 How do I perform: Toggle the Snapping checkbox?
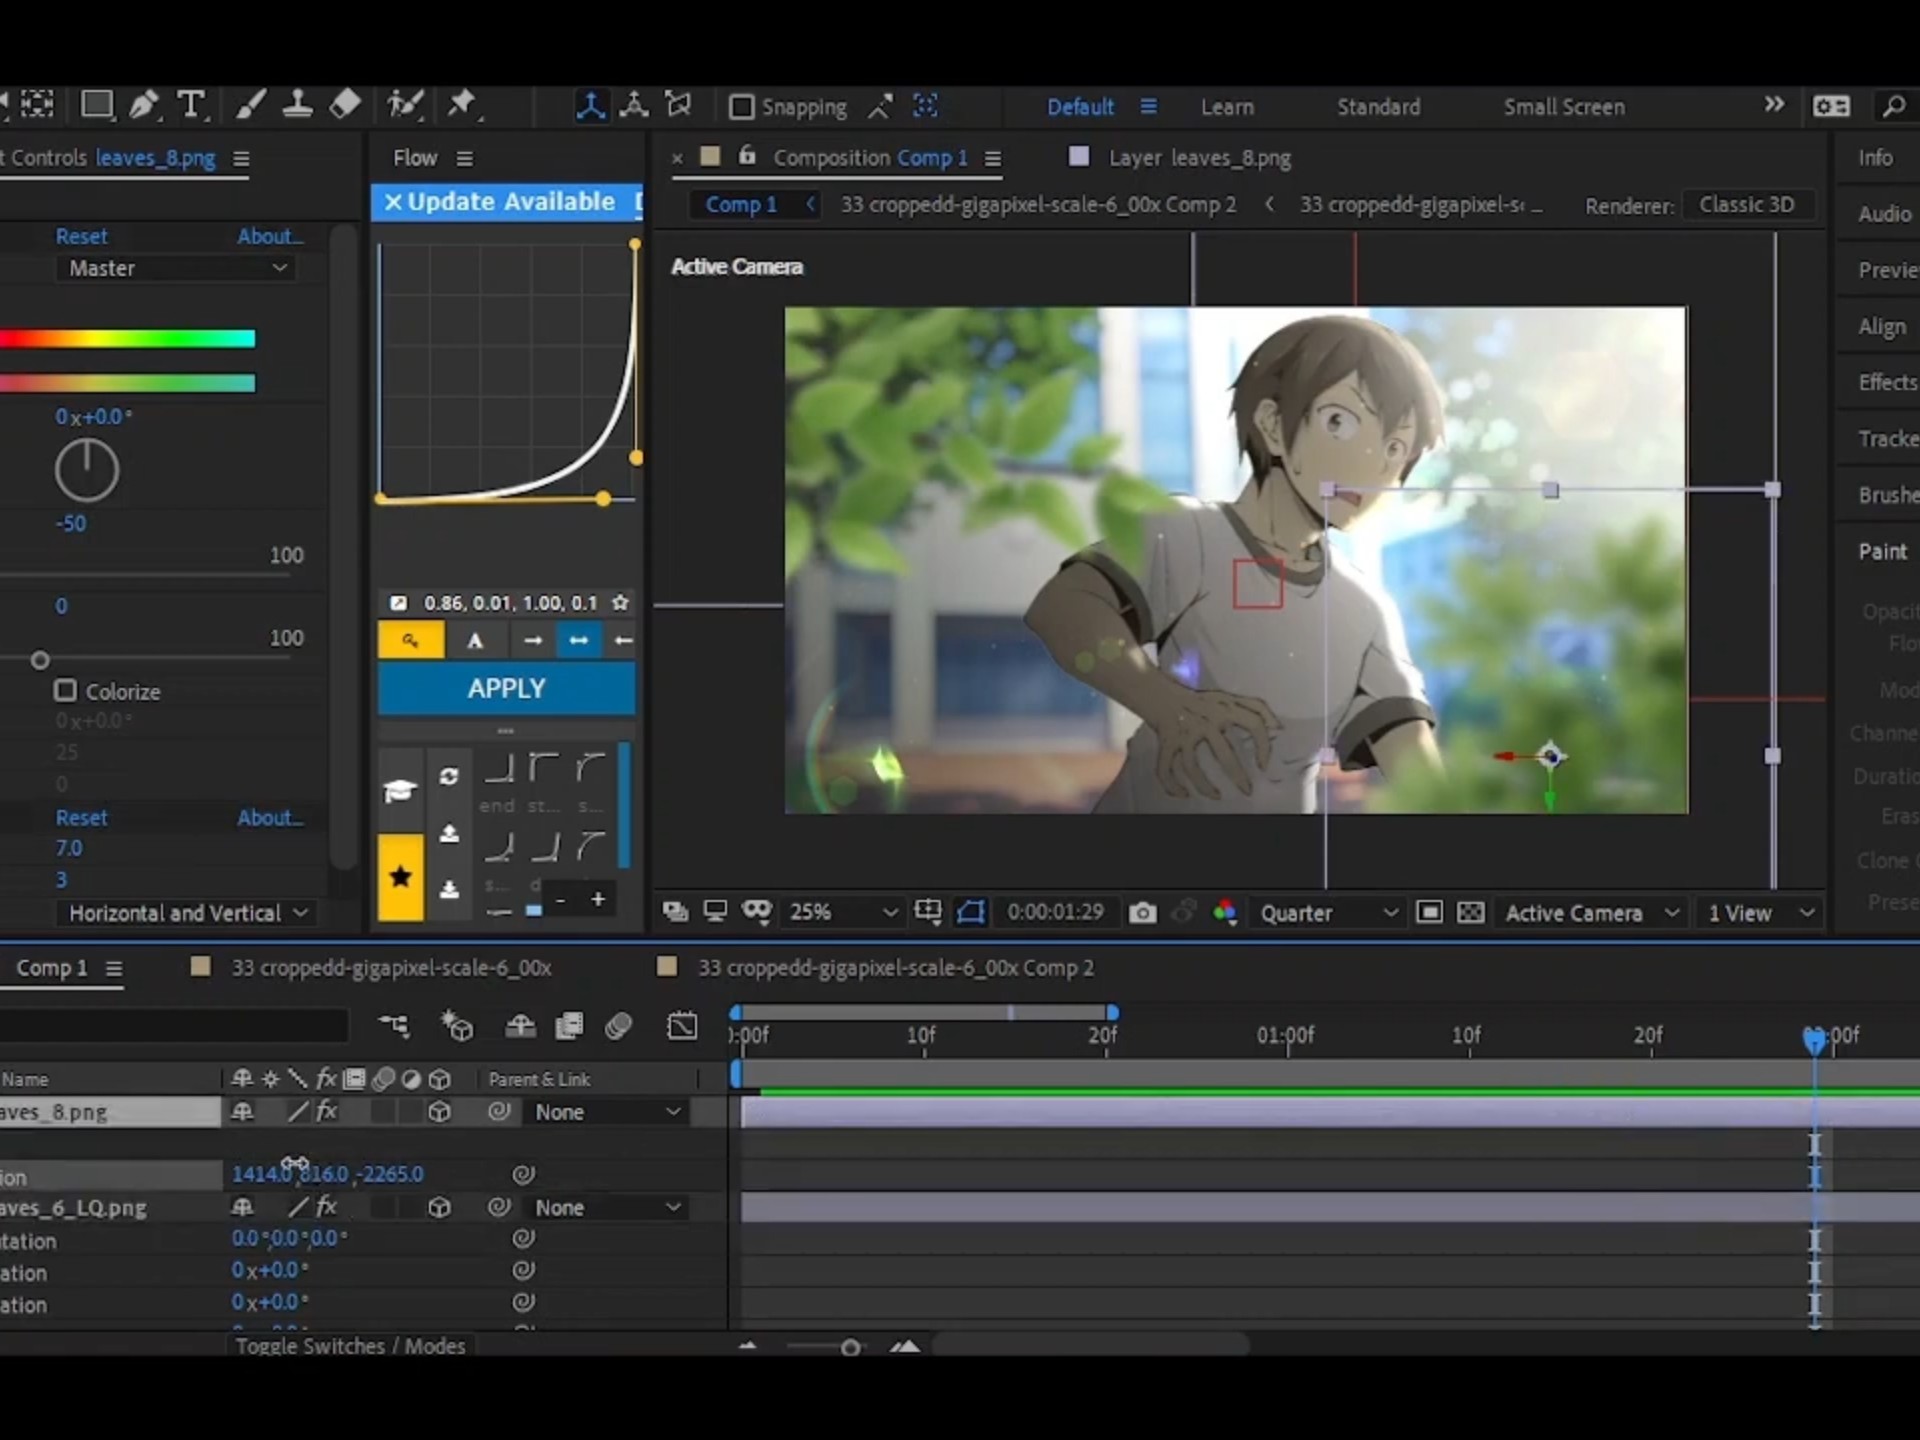pyautogui.click(x=741, y=106)
